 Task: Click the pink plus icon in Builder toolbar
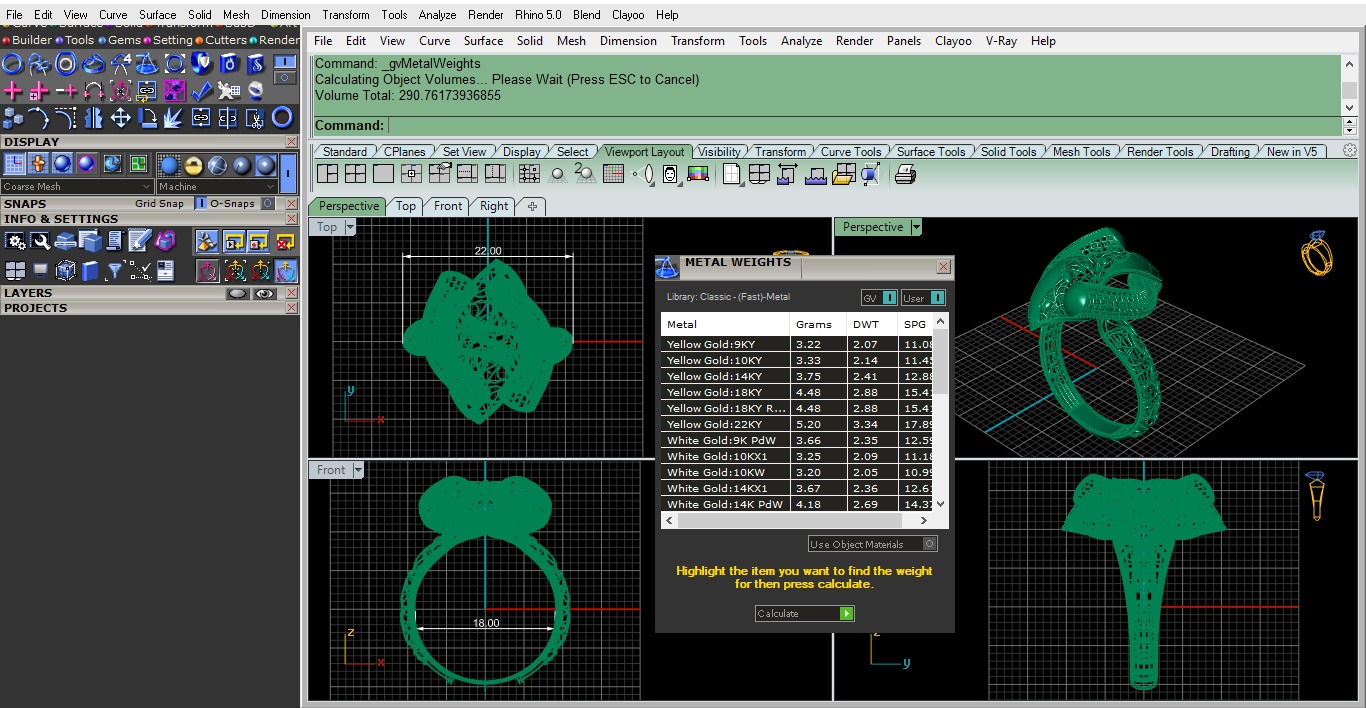click(x=12, y=91)
